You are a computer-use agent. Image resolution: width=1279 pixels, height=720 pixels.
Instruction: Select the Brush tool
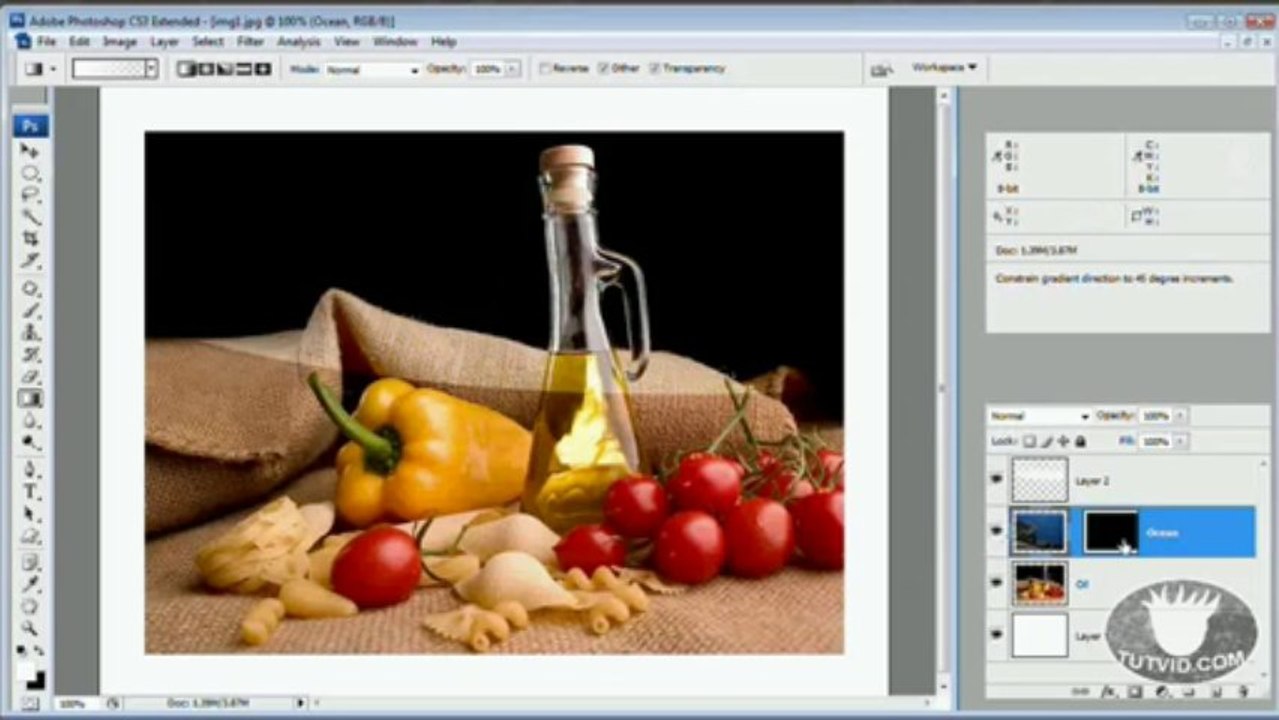coord(31,311)
